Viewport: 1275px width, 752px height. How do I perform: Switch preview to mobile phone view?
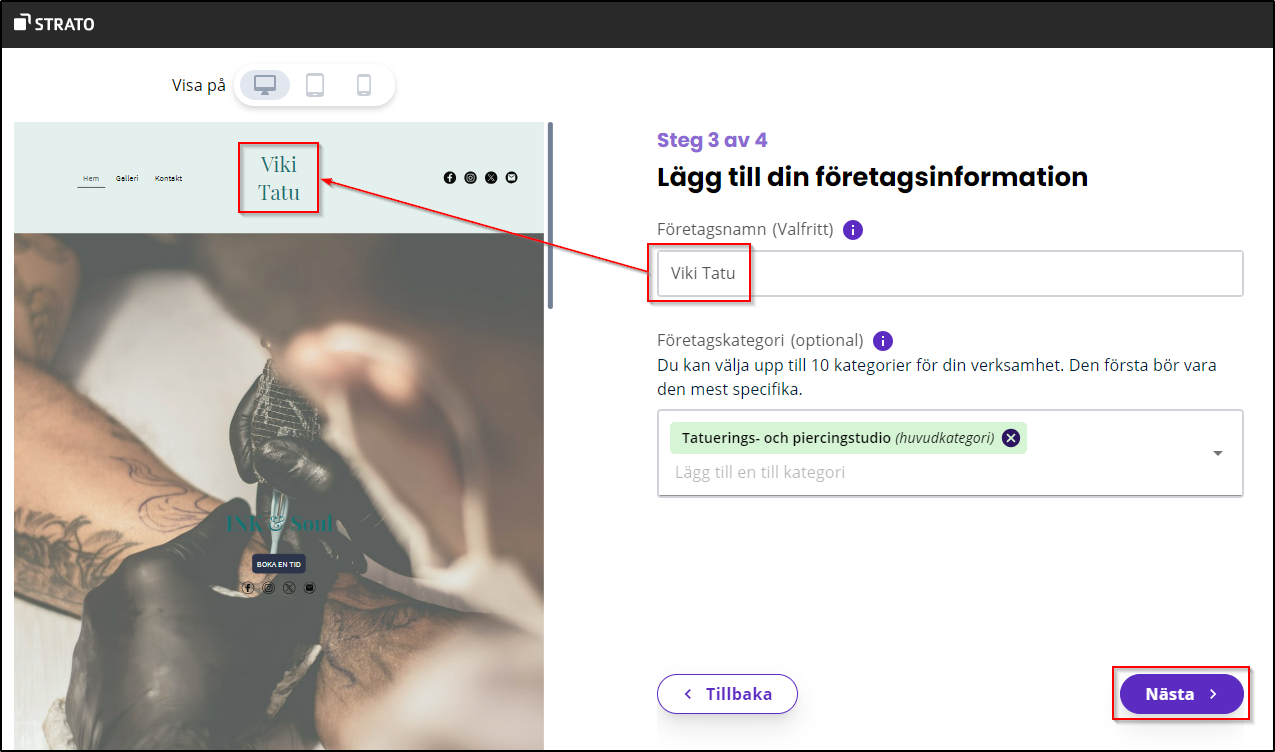pos(364,85)
